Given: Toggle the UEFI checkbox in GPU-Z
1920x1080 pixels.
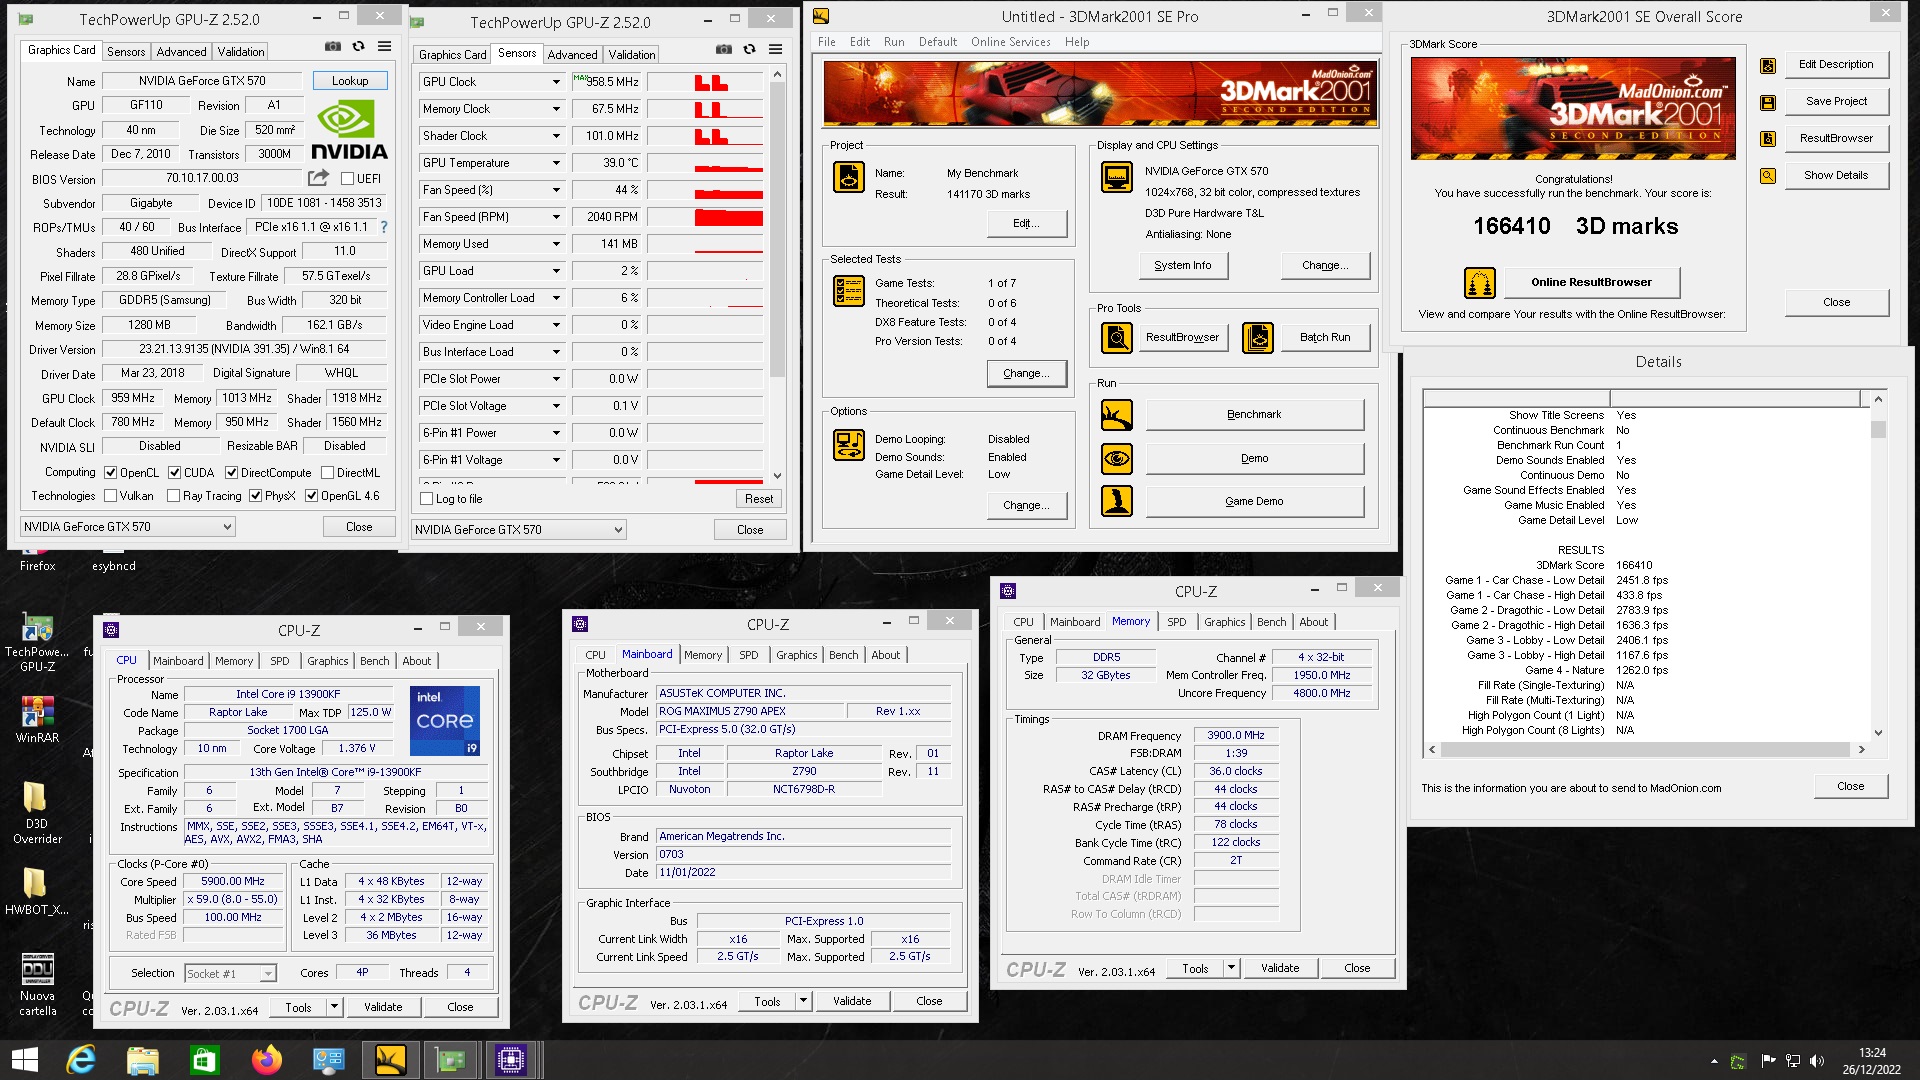Looking at the screenshot, I should point(347,179).
